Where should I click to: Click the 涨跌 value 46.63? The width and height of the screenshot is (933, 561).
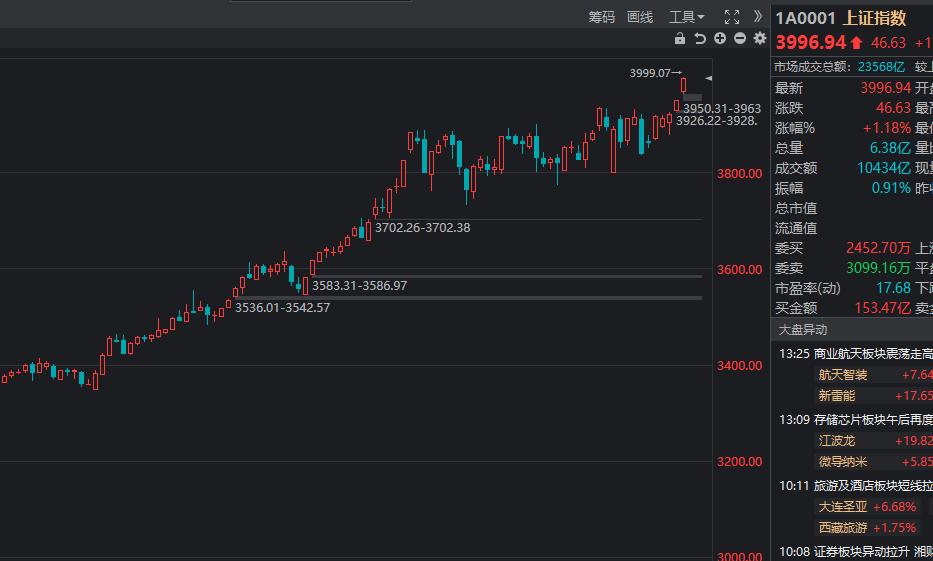[893, 108]
